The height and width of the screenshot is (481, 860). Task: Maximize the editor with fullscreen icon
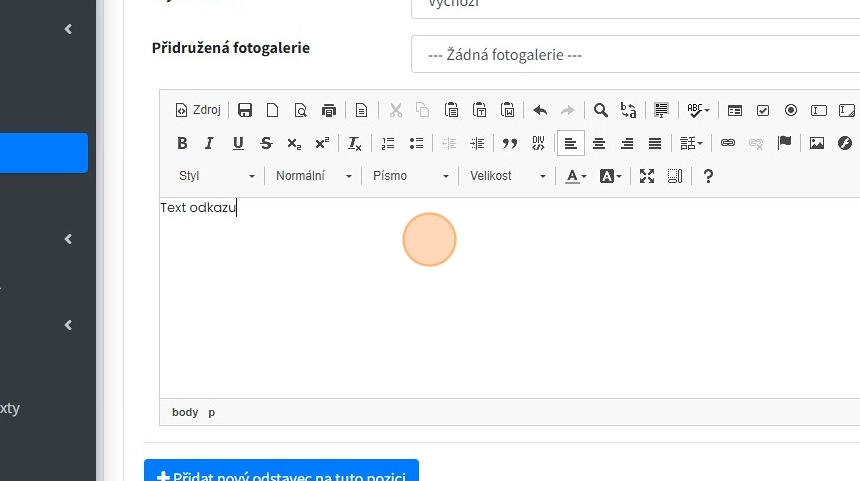point(647,176)
